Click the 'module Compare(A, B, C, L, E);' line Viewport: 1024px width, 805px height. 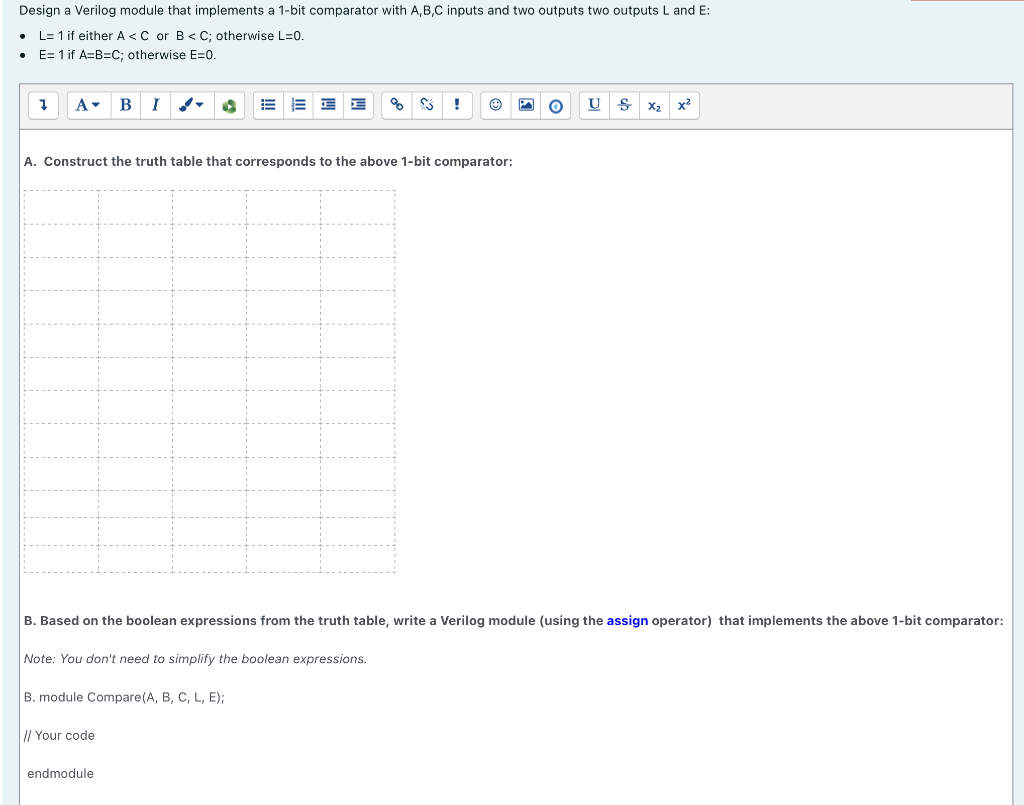click(x=132, y=697)
